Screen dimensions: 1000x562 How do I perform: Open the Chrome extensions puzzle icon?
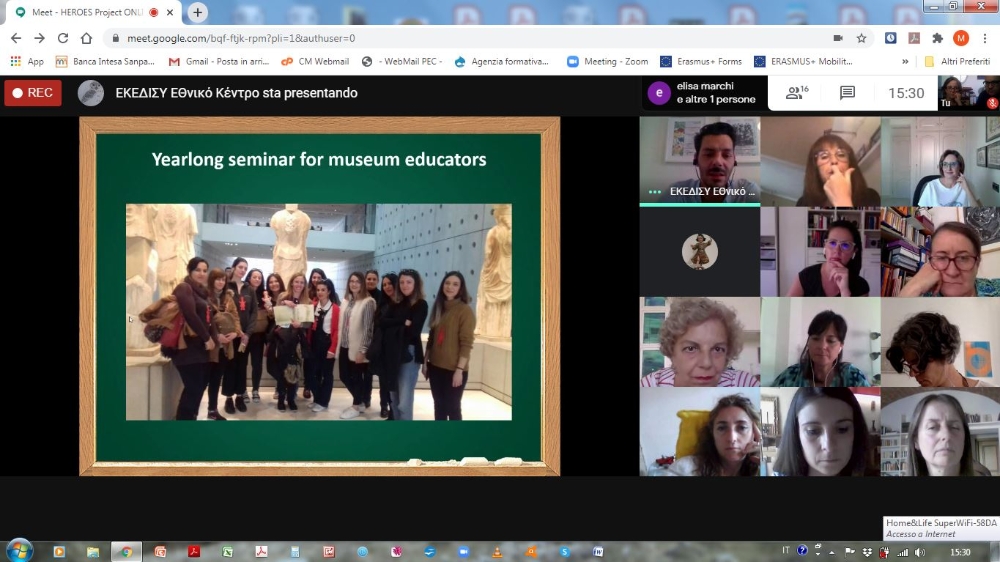937,38
